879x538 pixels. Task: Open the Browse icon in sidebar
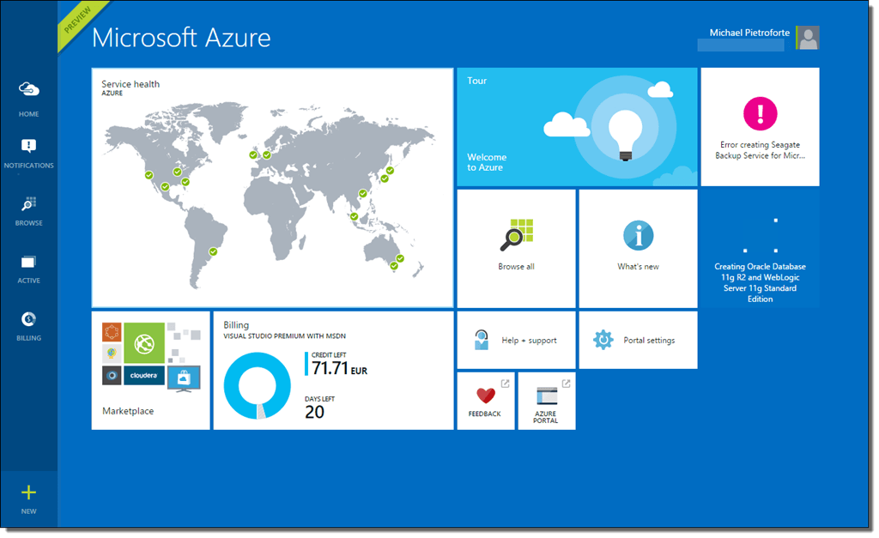click(x=29, y=204)
